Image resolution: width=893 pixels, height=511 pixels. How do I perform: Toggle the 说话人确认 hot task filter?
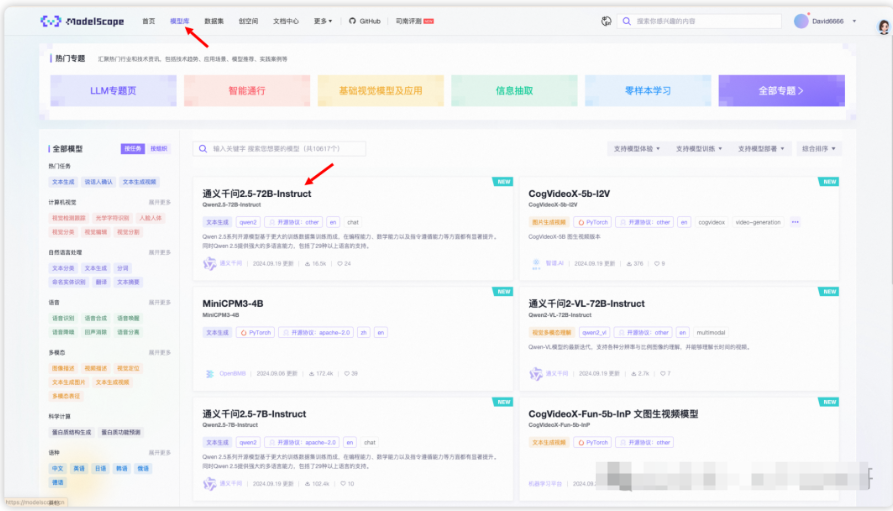[x=99, y=182]
